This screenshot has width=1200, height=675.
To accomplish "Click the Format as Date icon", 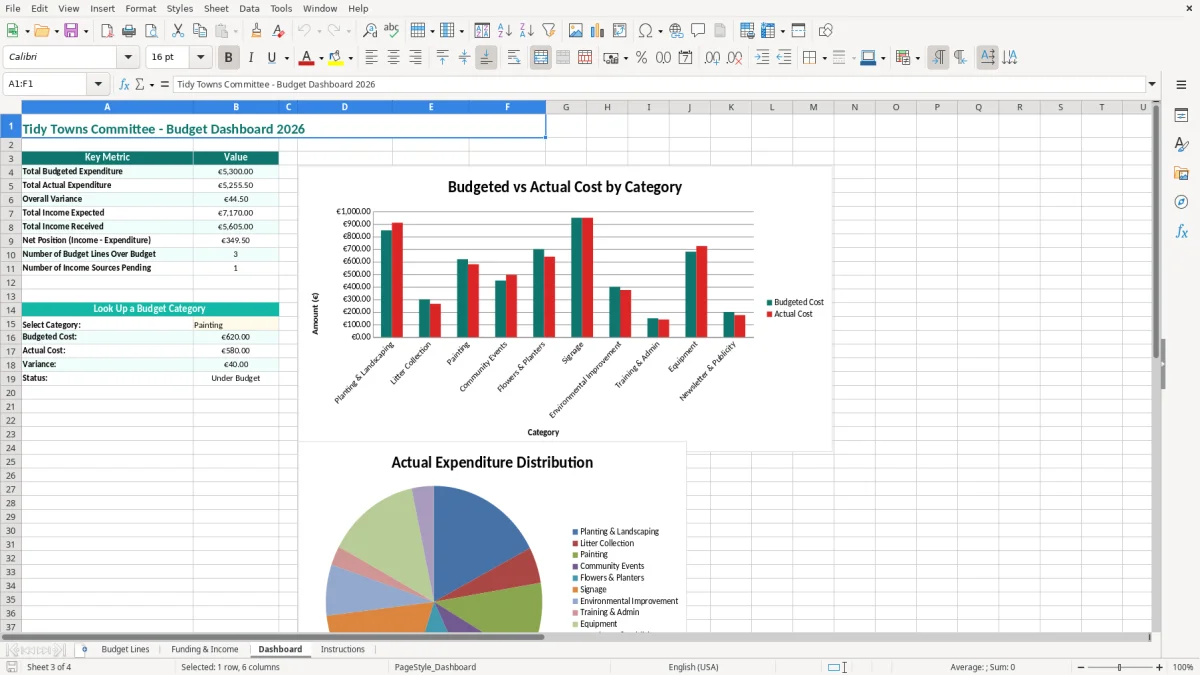I will [x=685, y=58].
